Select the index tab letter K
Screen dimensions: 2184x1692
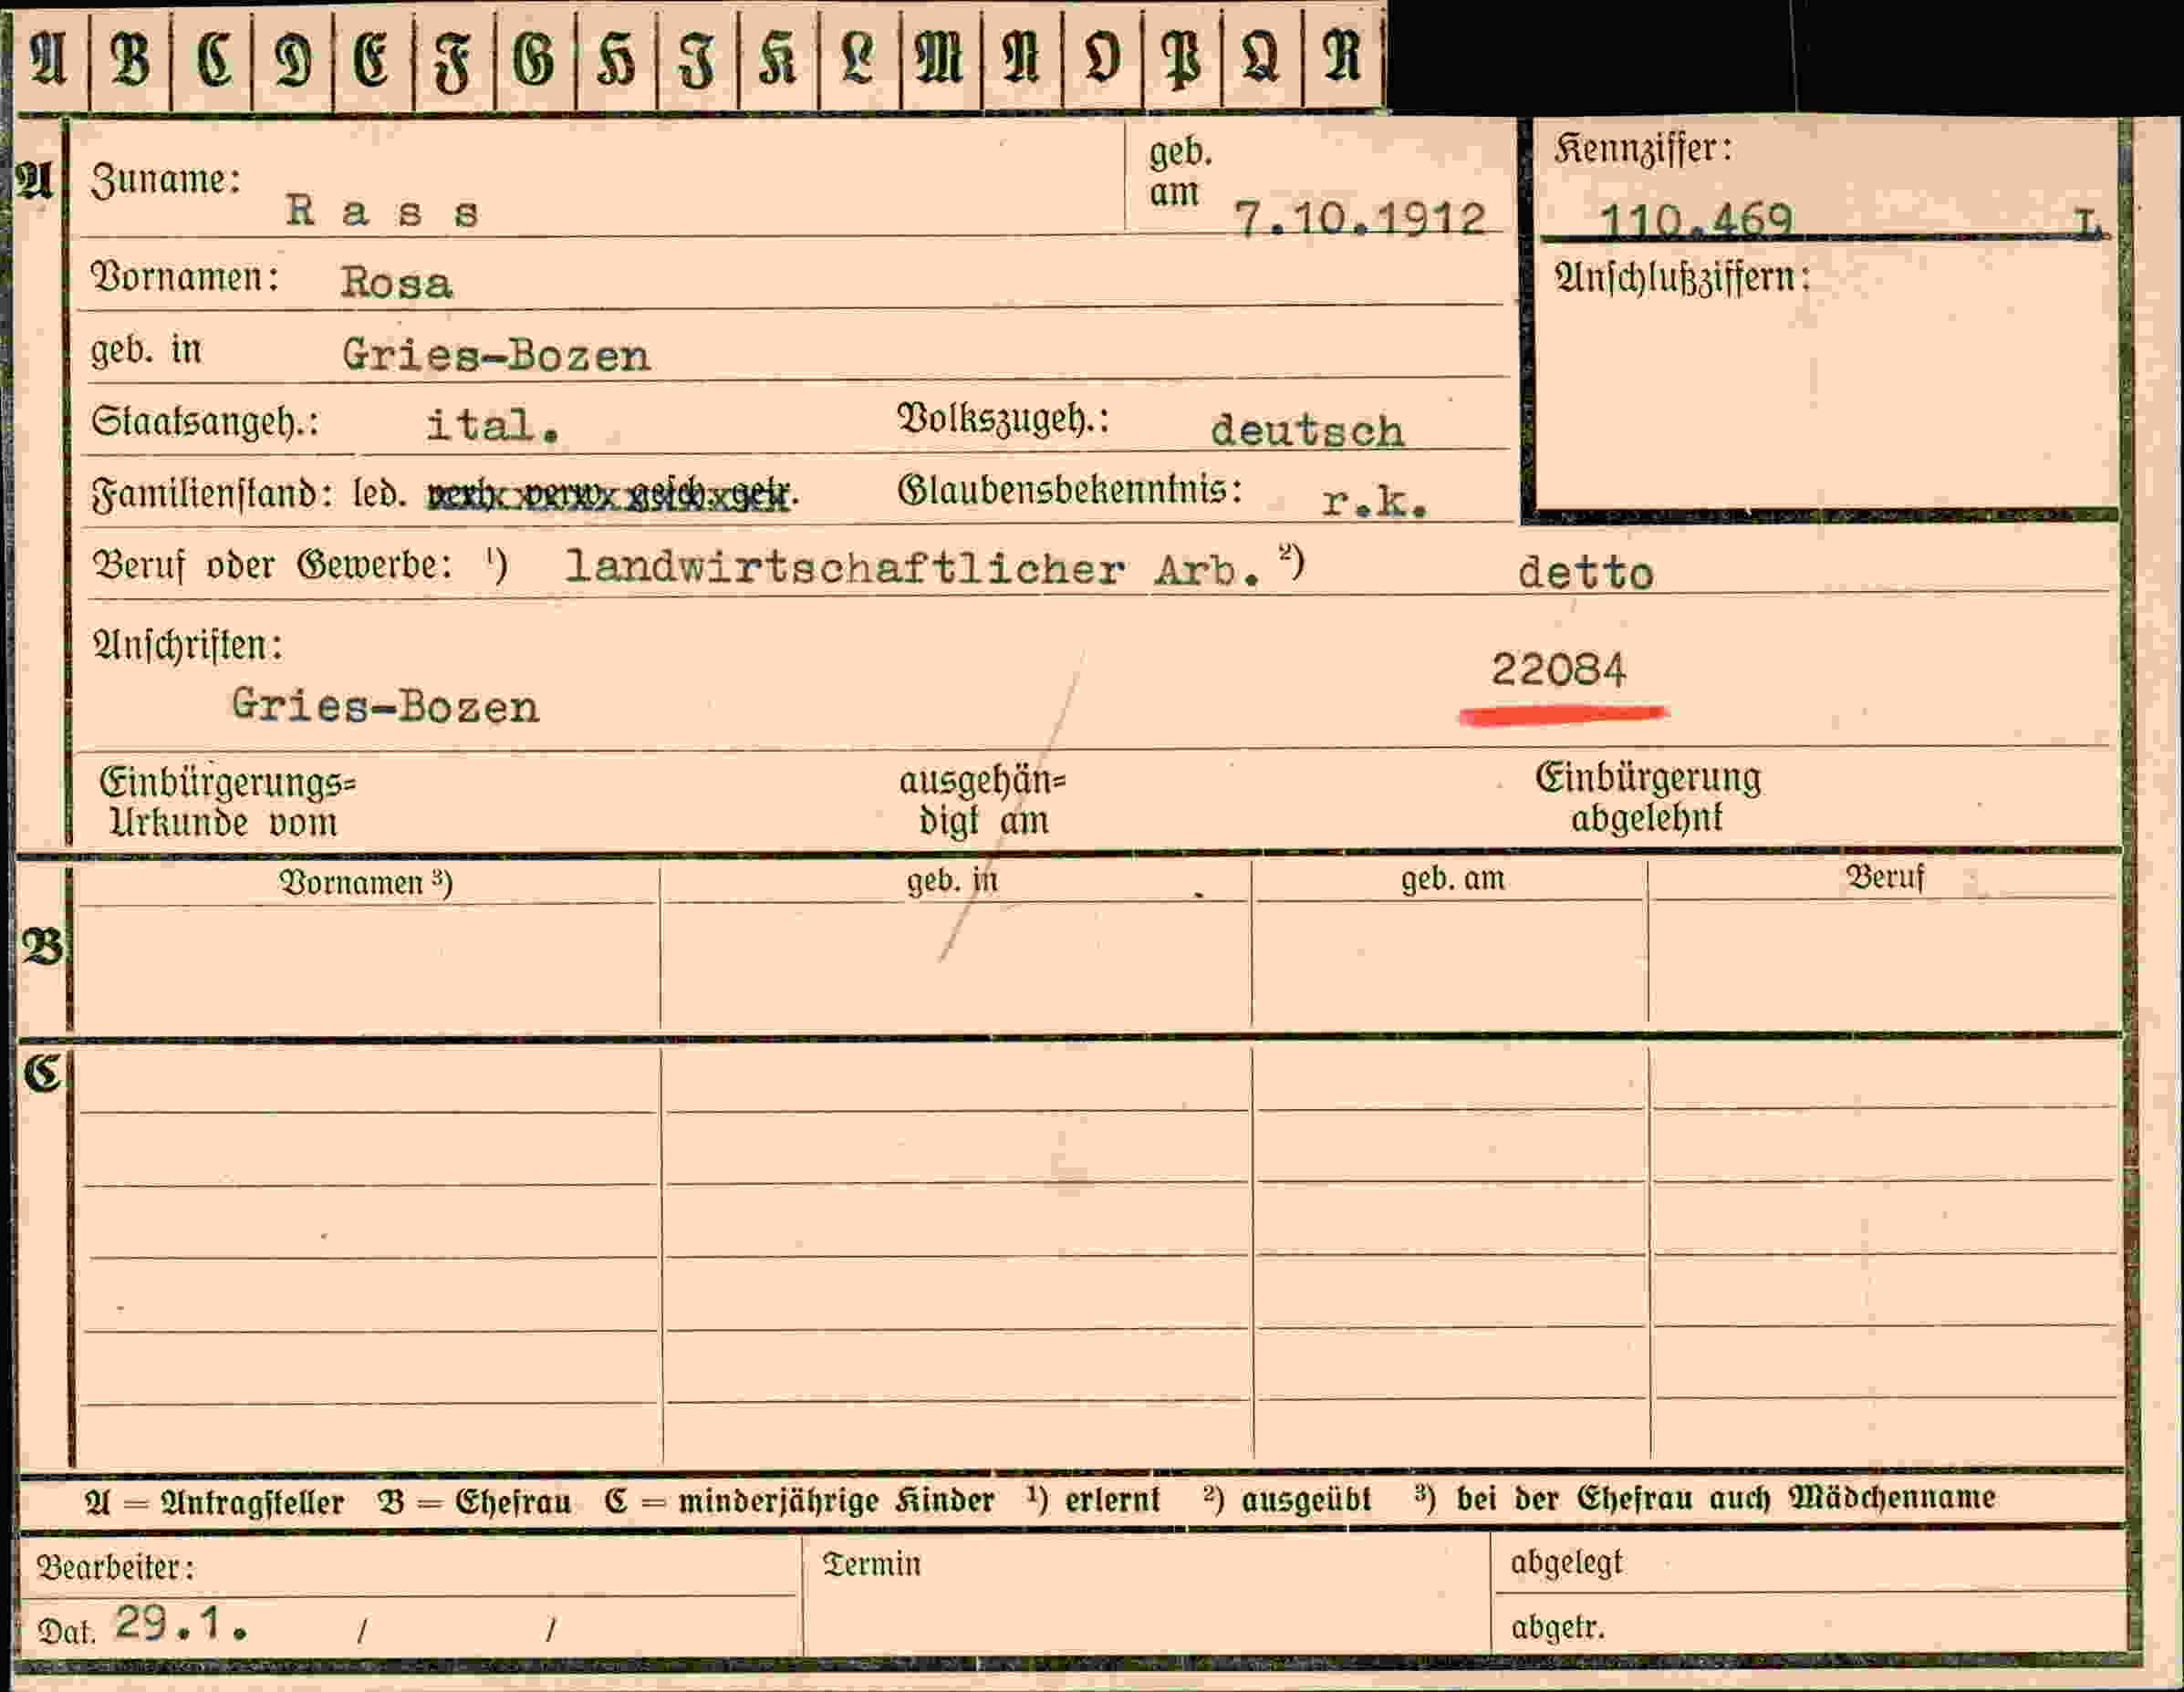pyautogui.click(x=777, y=60)
